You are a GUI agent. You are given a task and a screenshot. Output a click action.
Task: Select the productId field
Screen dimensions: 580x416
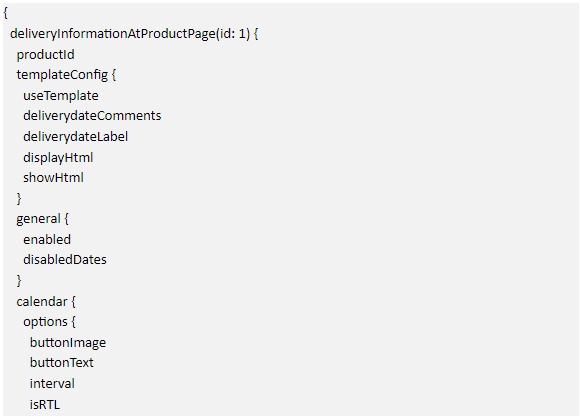[x=45, y=55]
